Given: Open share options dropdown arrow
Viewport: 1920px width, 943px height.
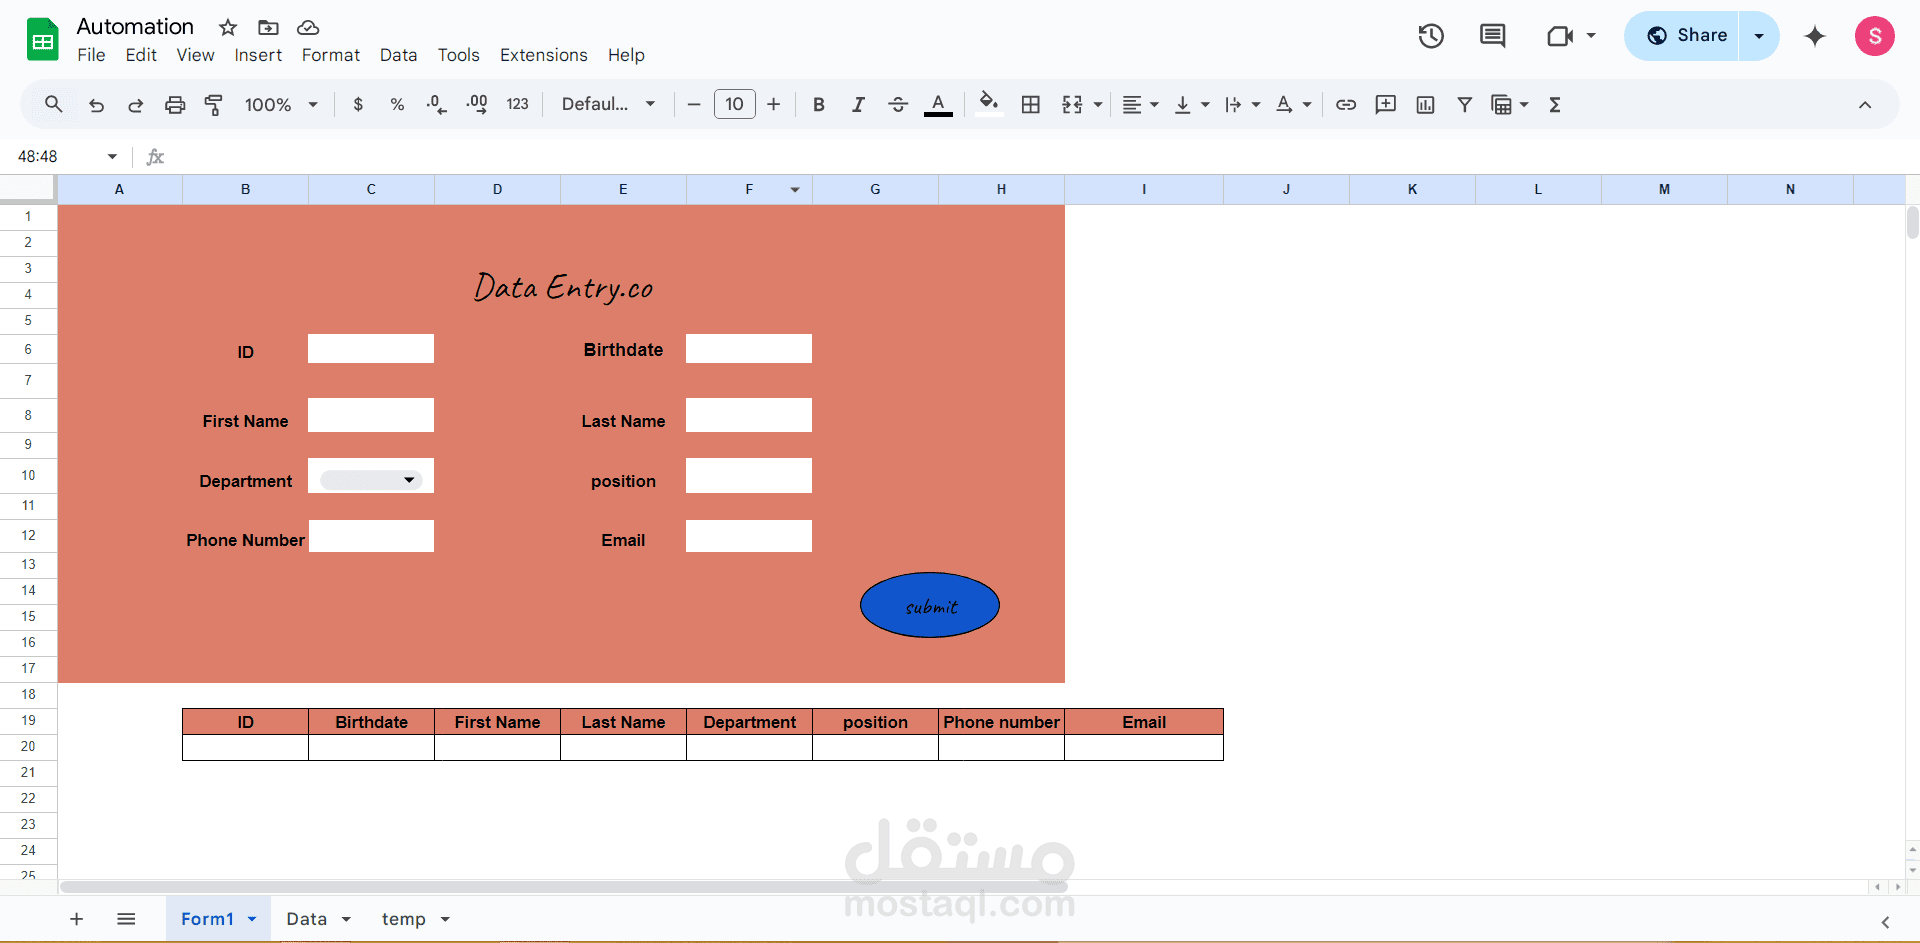Looking at the screenshot, I should pyautogui.click(x=1759, y=36).
